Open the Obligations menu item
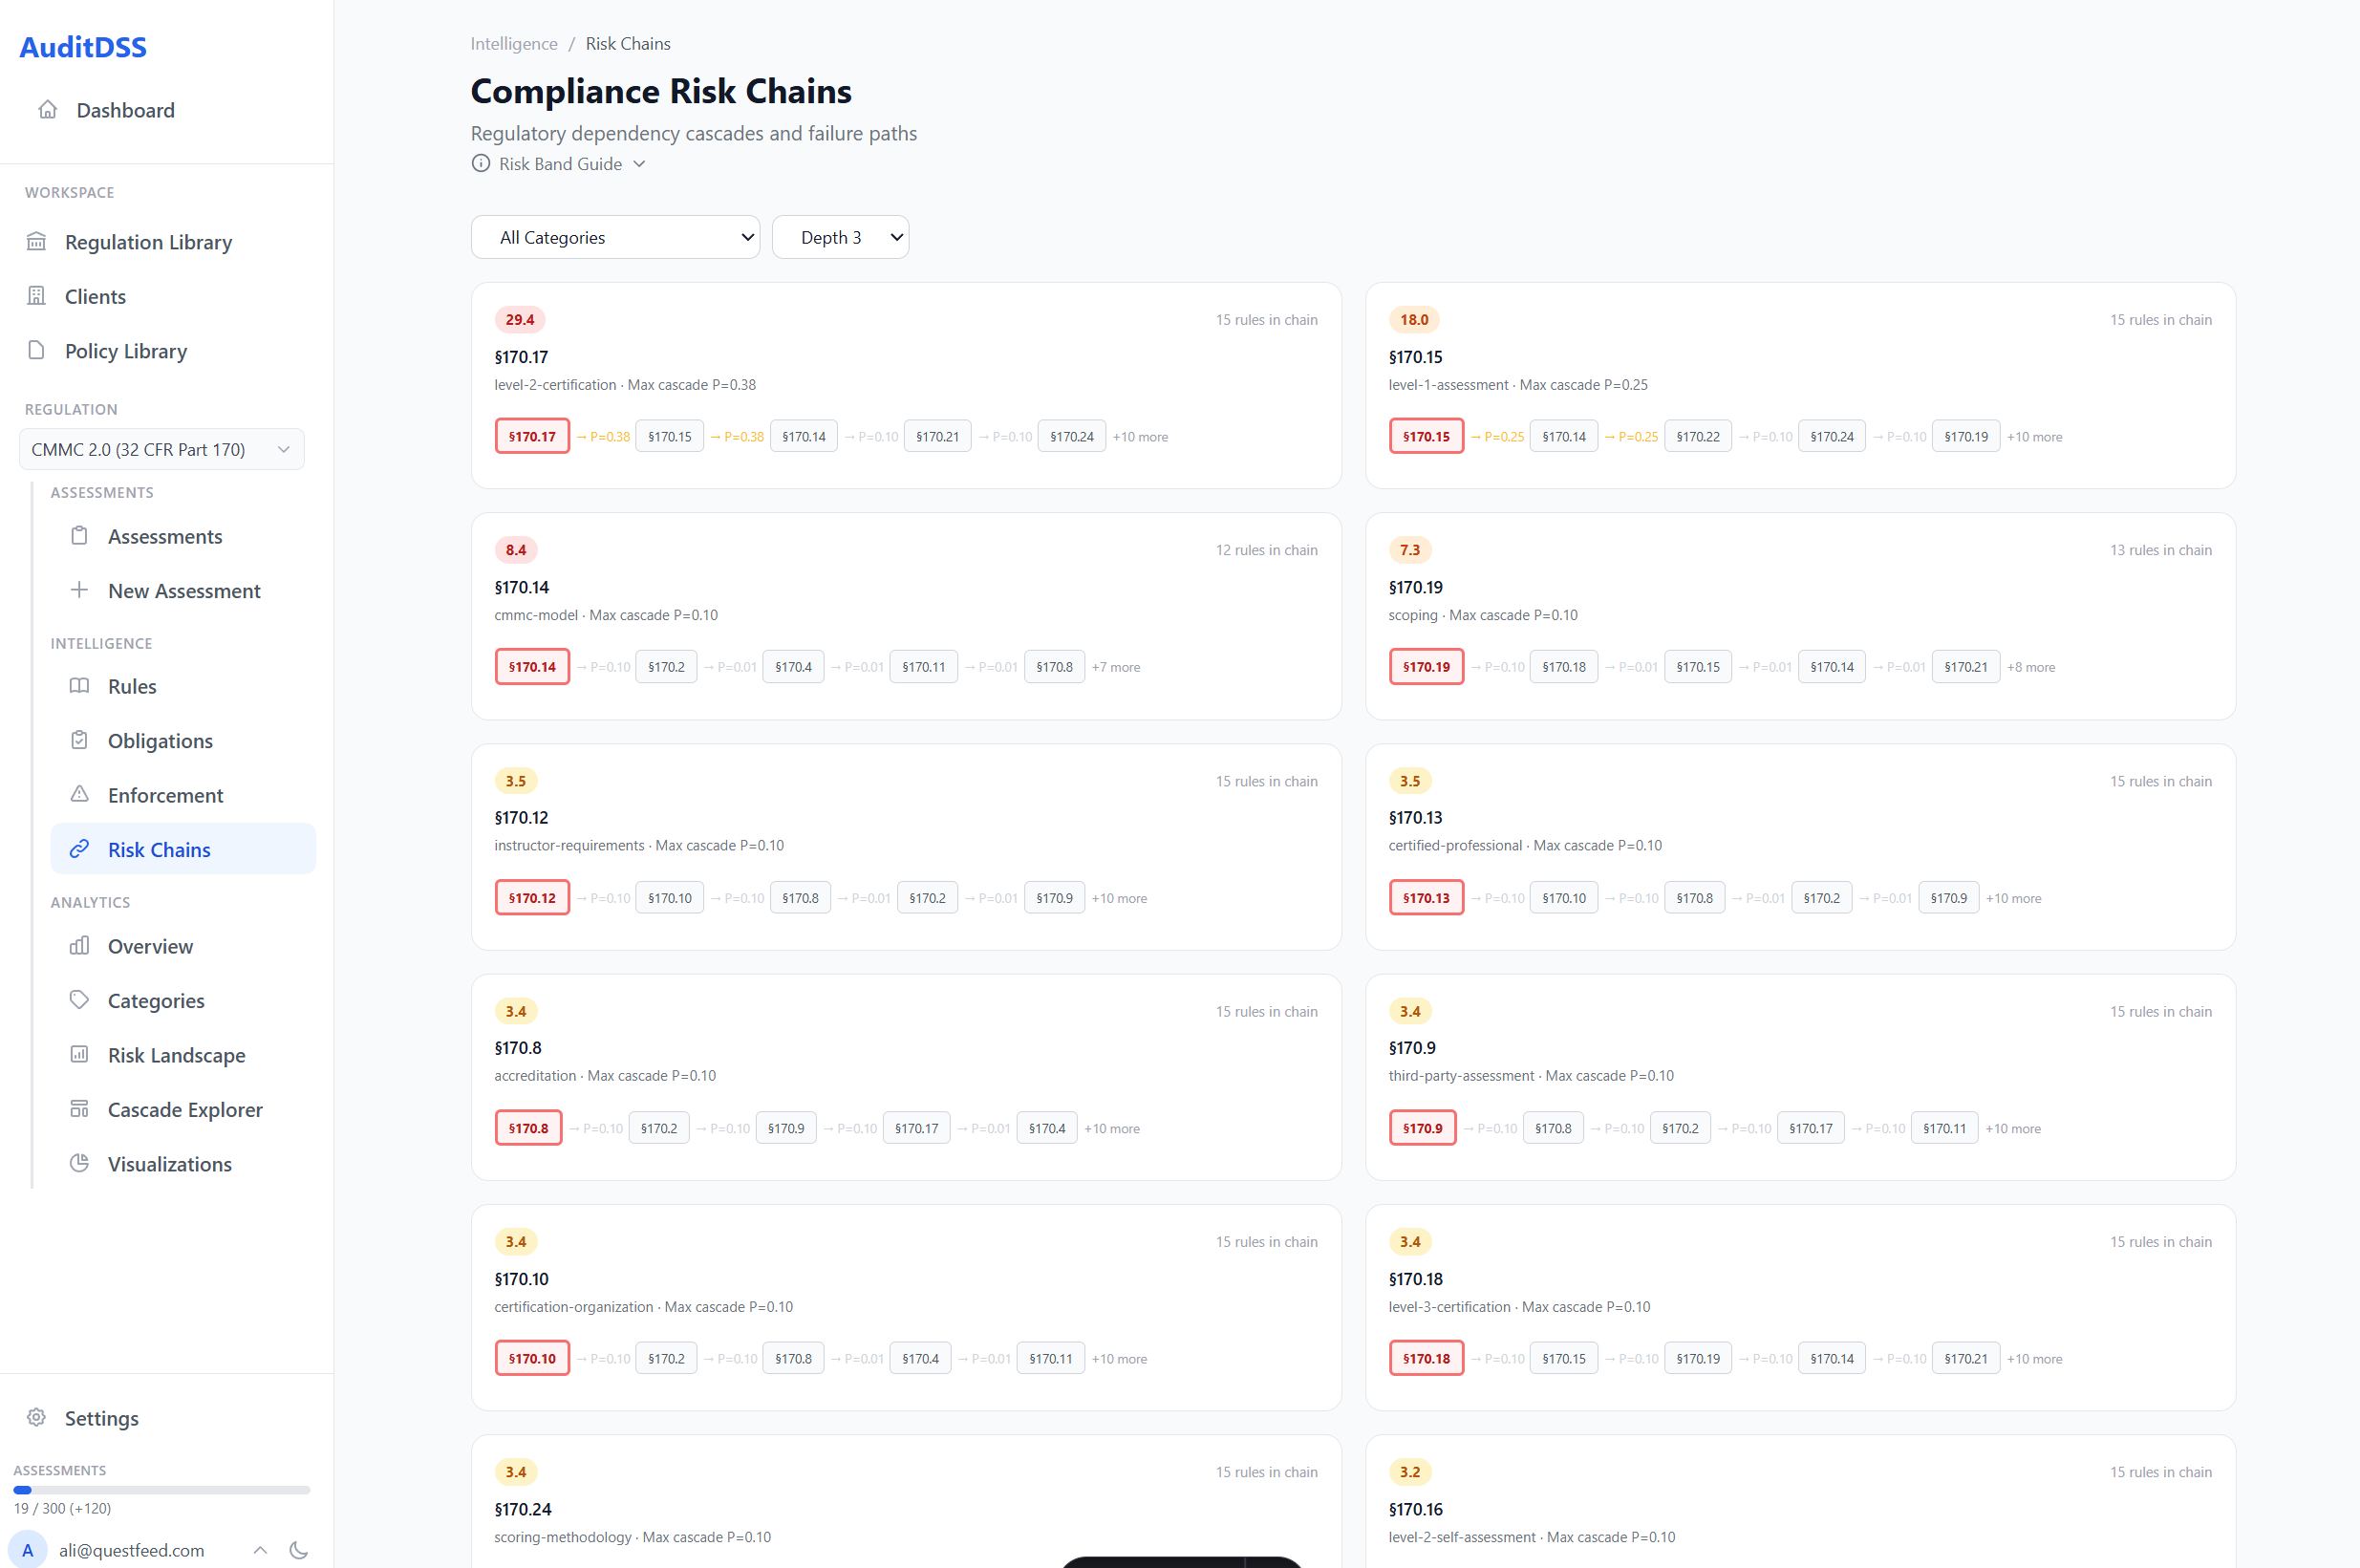2360x1568 pixels. tap(160, 741)
